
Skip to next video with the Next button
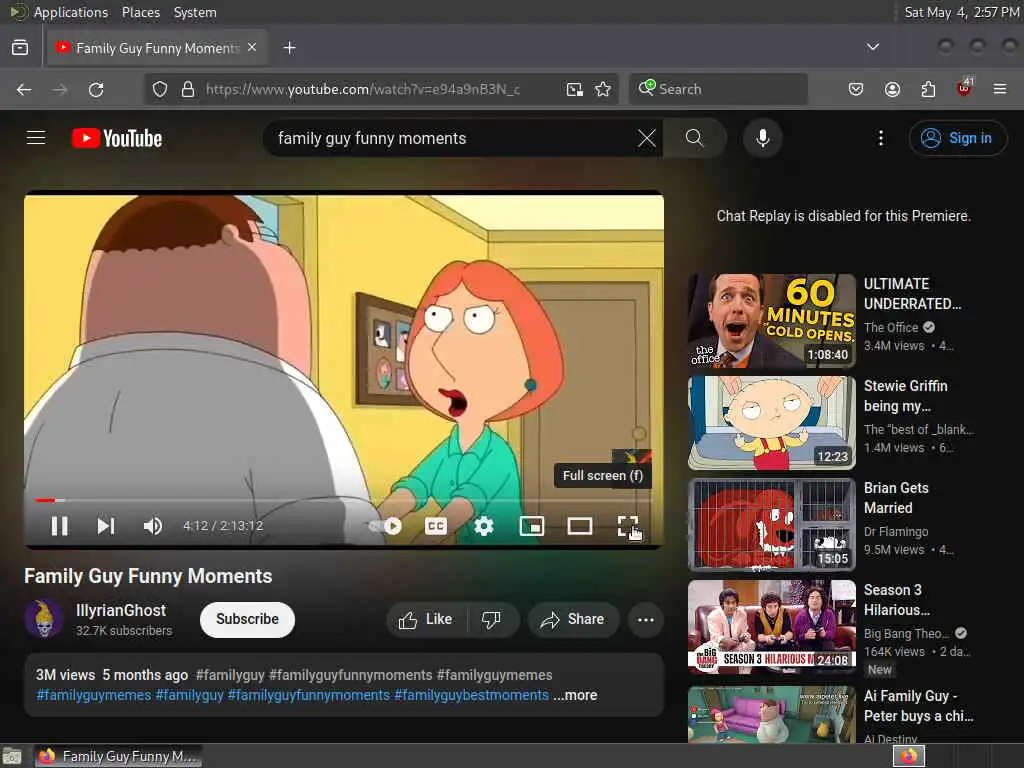(106, 526)
